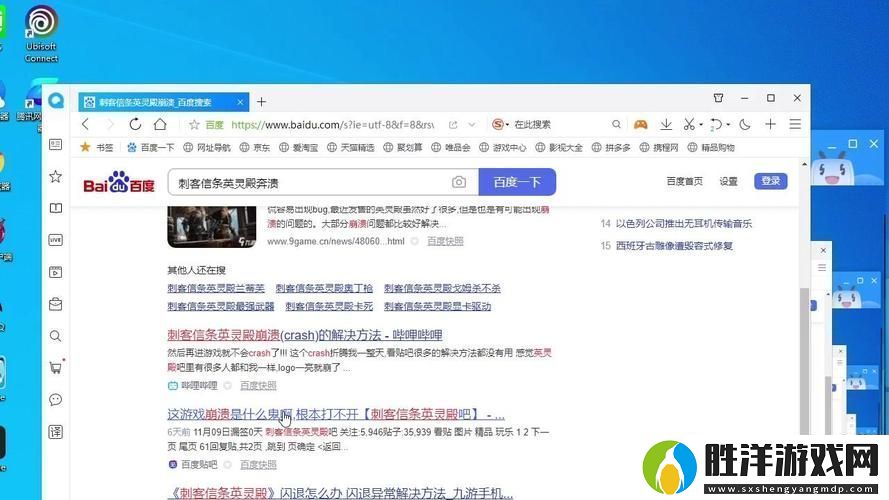Open the 哔哩哔哩 crash solution result title
889x500 pixels.
pyautogui.click(x=304, y=335)
